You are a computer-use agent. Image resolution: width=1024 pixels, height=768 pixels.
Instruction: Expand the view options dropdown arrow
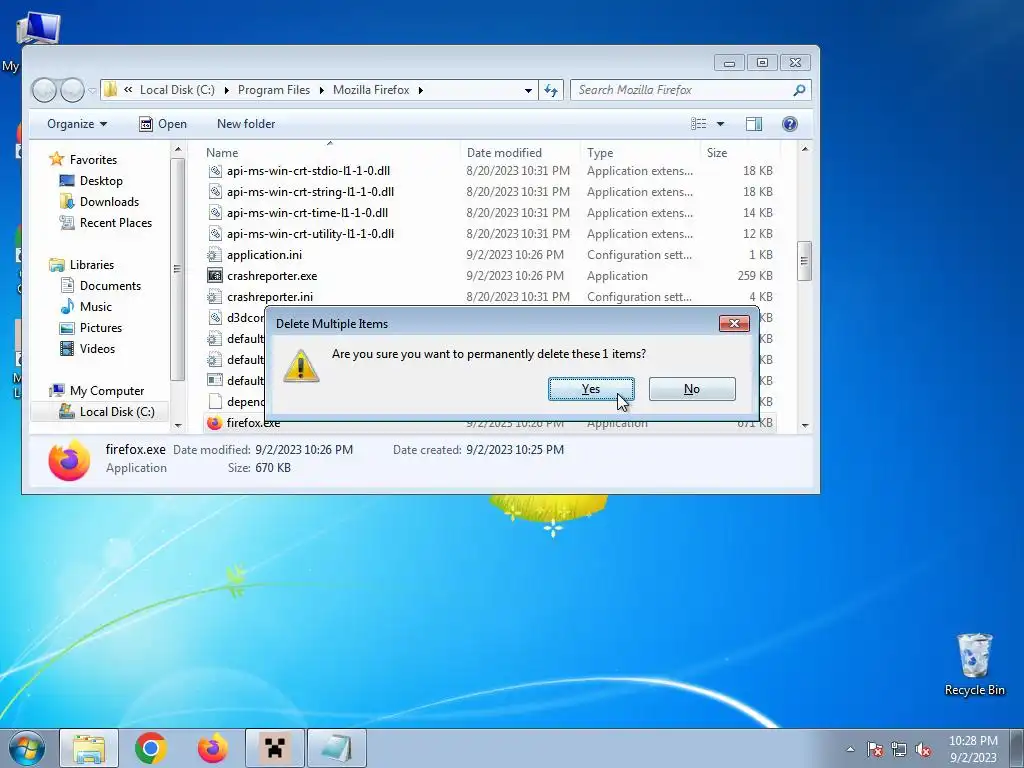coord(720,124)
